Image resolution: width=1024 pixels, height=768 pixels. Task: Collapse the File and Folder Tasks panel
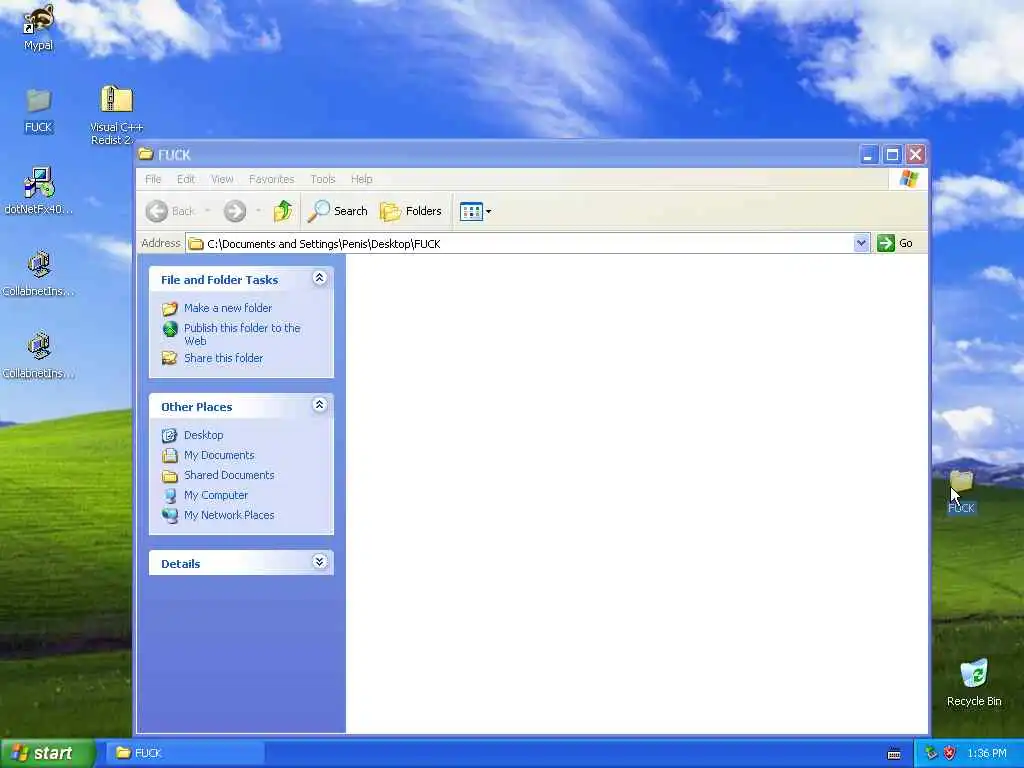coord(319,278)
